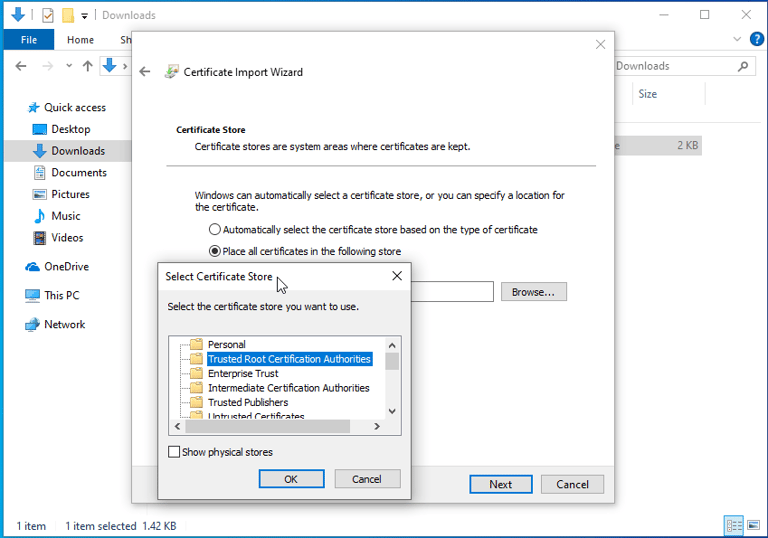Click the Trusted Publishers folder icon

(x=196, y=402)
